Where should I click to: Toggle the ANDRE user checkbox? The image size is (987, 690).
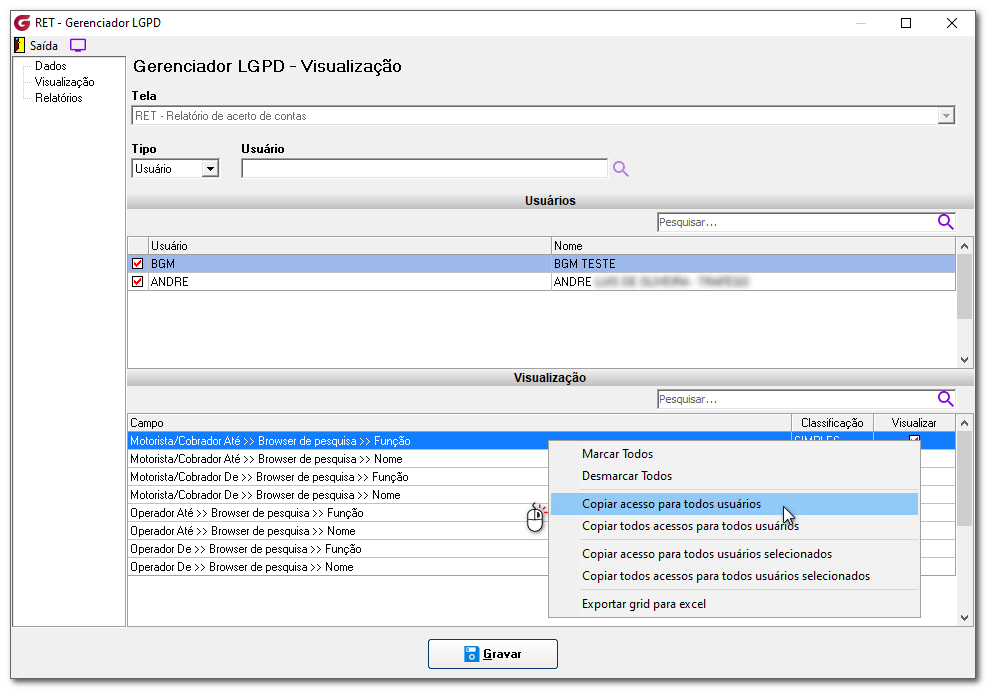point(137,281)
